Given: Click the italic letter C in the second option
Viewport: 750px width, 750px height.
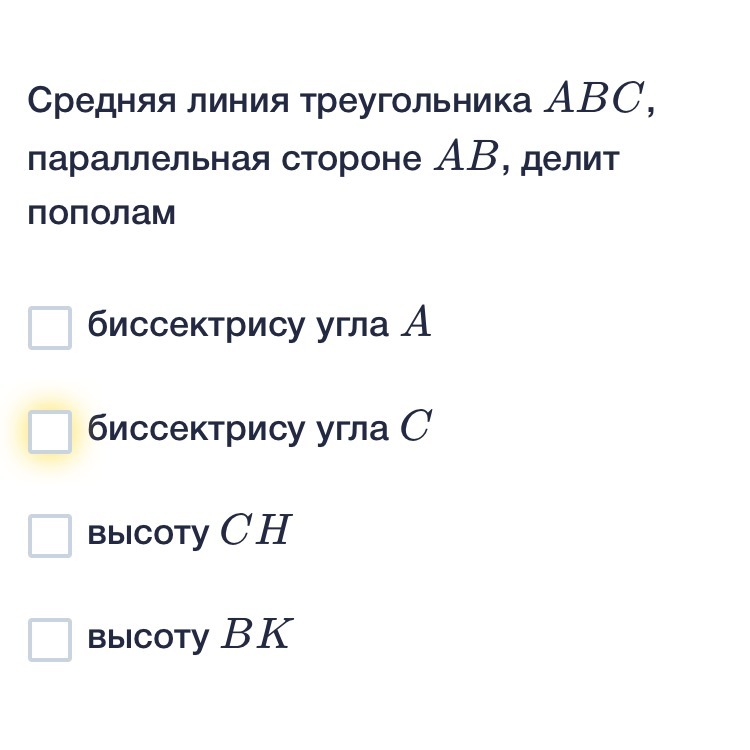Looking at the screenshot, I should (x=416, y=426).
